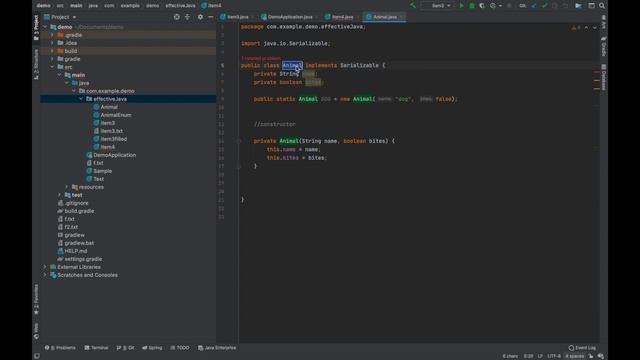The image size is (640, 360).
Task: Toggle the Favorites side tab
Action: click(x=36, y=300)
